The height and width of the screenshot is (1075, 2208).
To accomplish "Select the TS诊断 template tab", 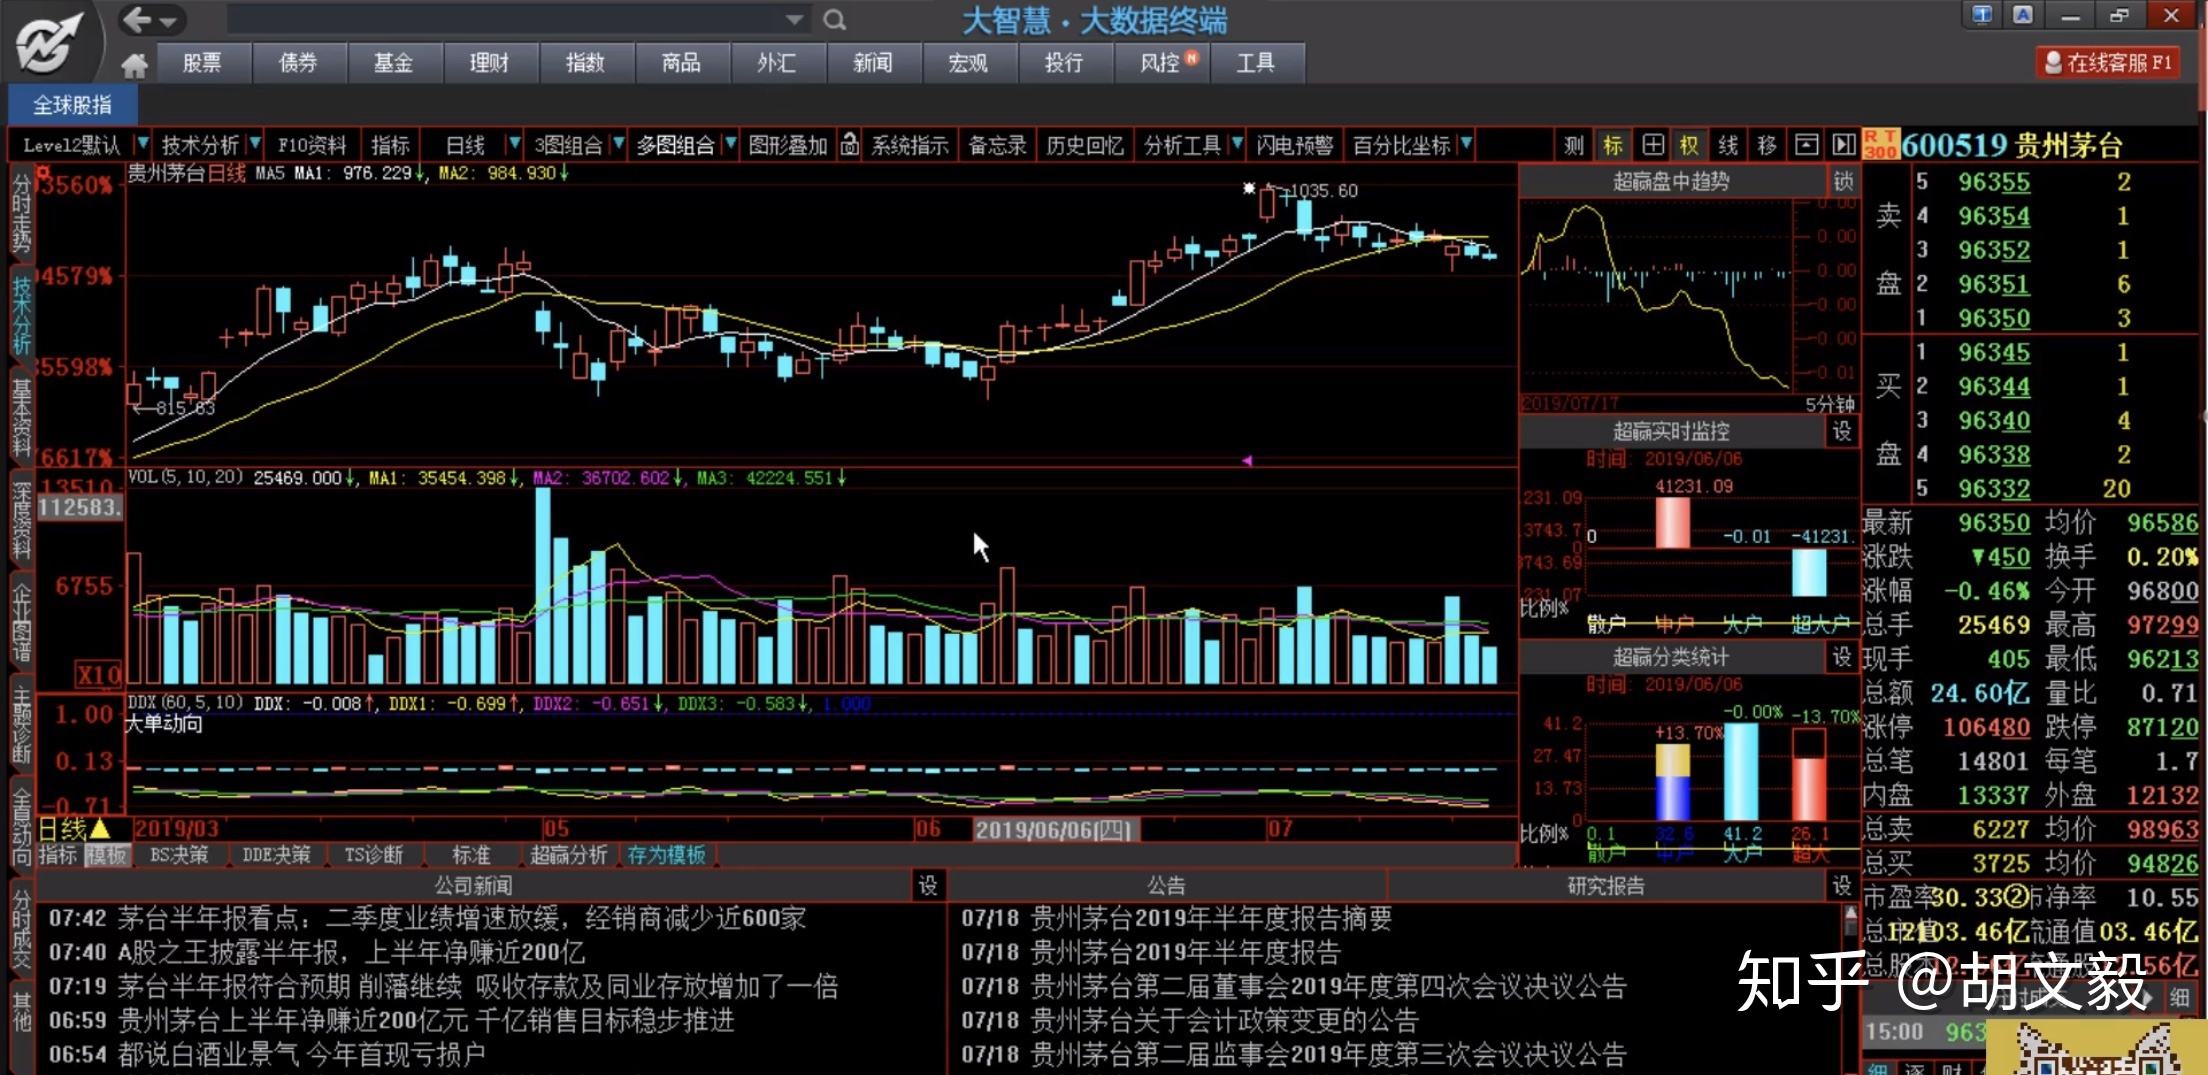I will click(x=373, y=855).
